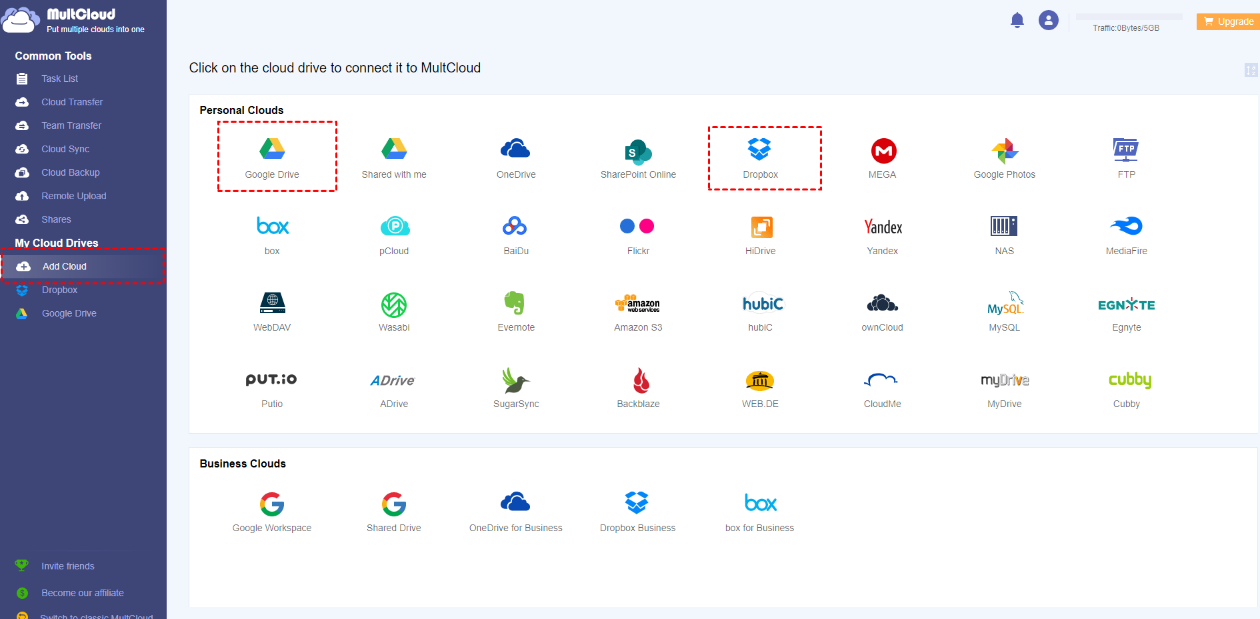Select CloudMe drive
The width and height of the screenshot is (1260, 619).
[x=882, y=389]
